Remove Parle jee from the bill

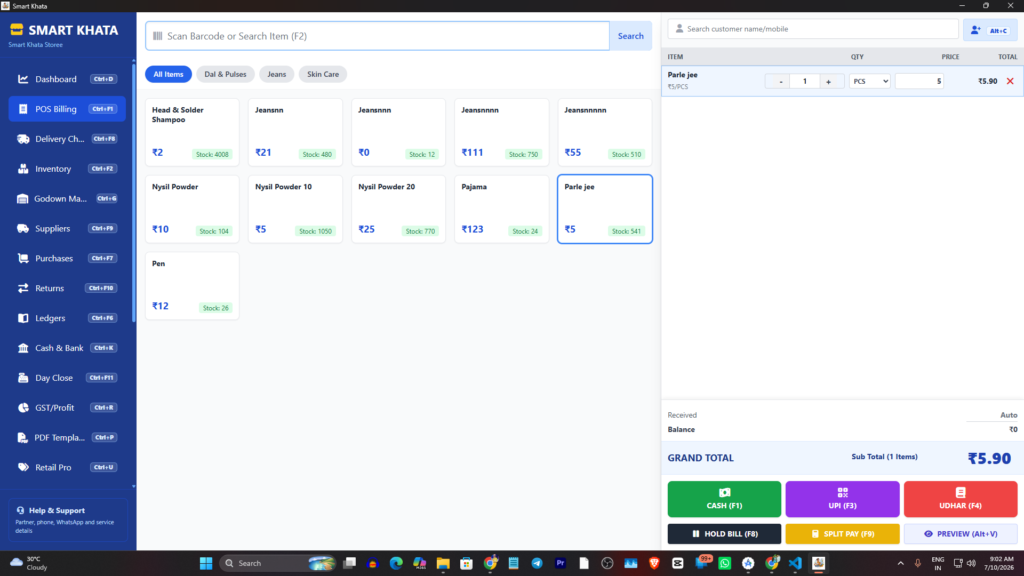(x=1010, y=82)
